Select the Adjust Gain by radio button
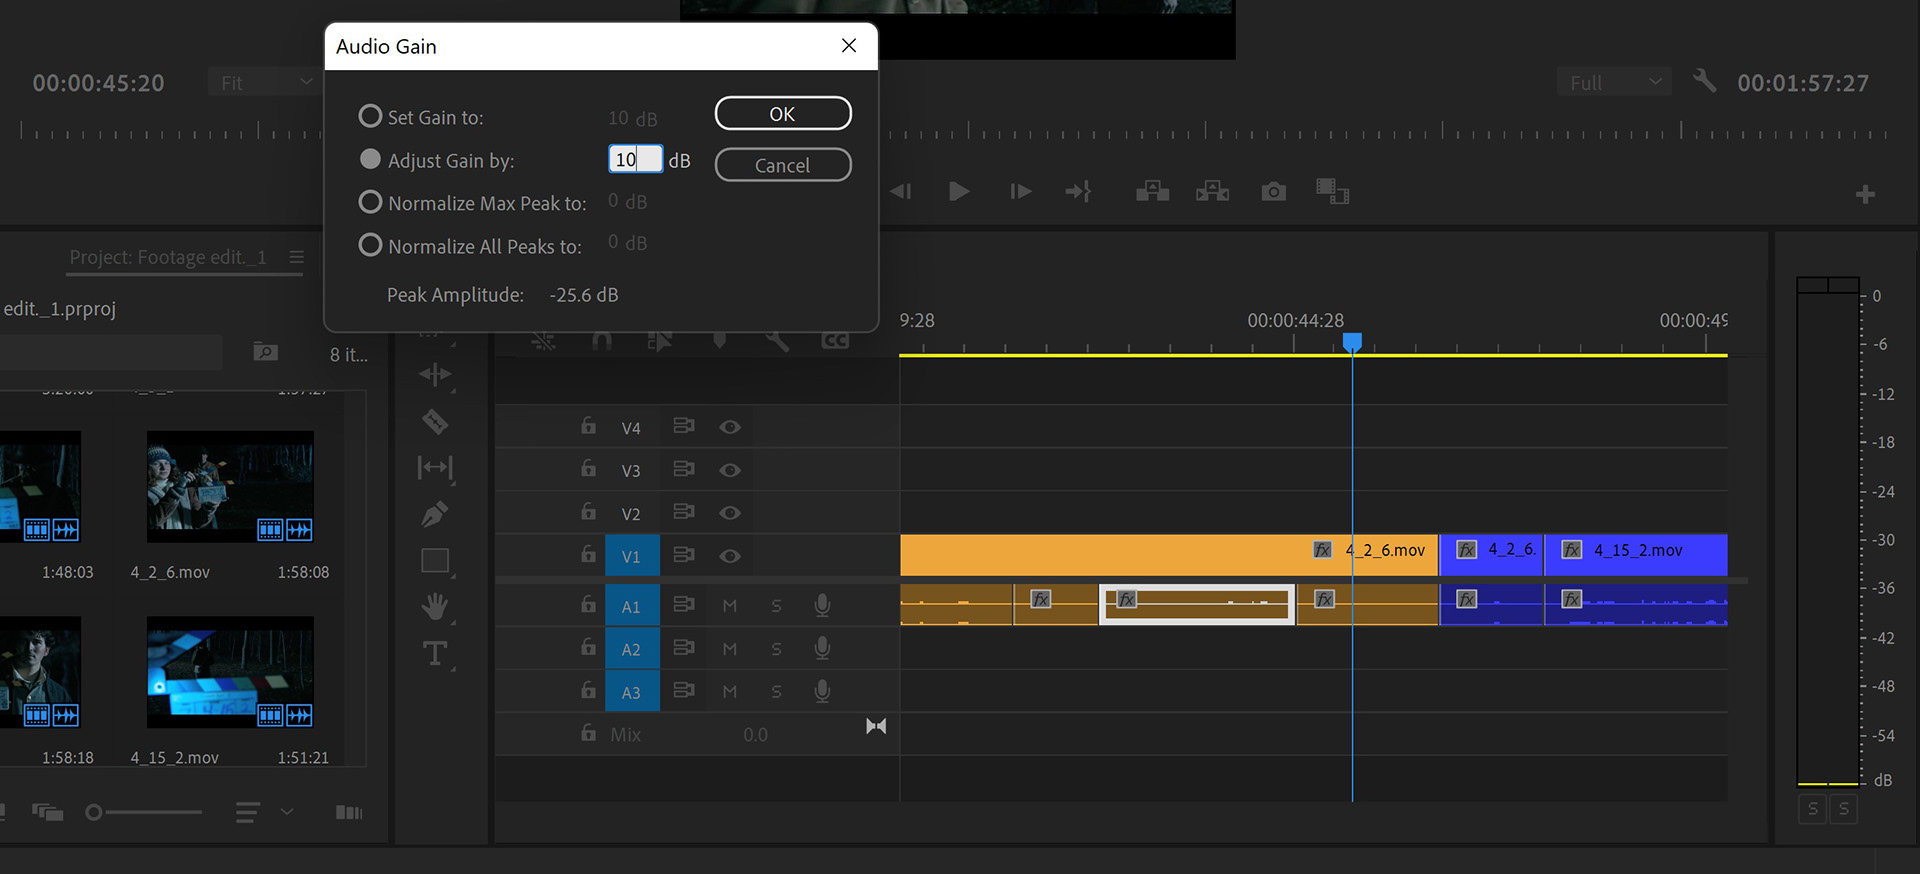The image size is (1920, 874). tap(370, 160)
